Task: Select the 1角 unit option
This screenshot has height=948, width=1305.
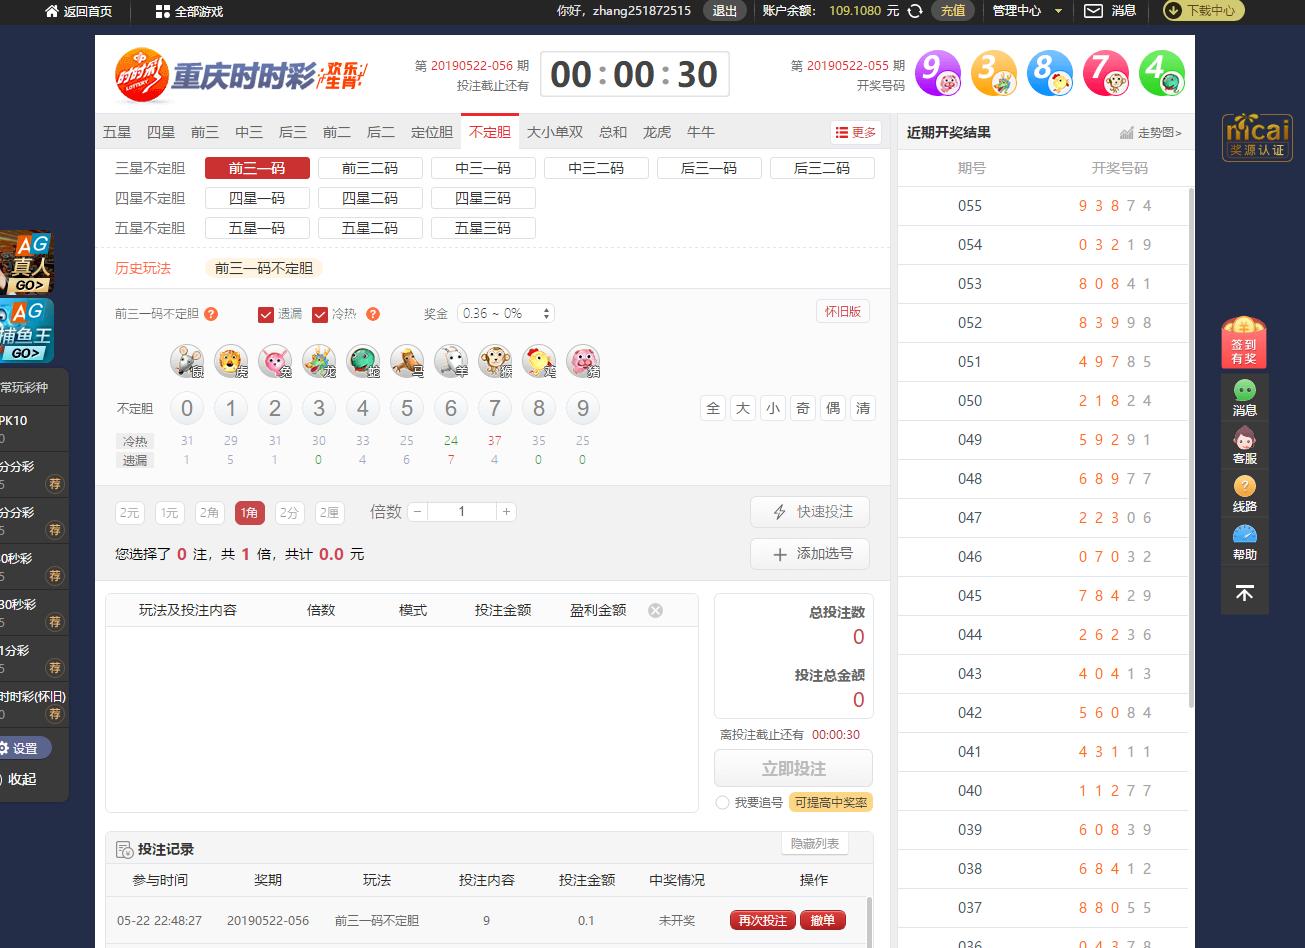Action: pyautogui.click(x=250, y=513)
